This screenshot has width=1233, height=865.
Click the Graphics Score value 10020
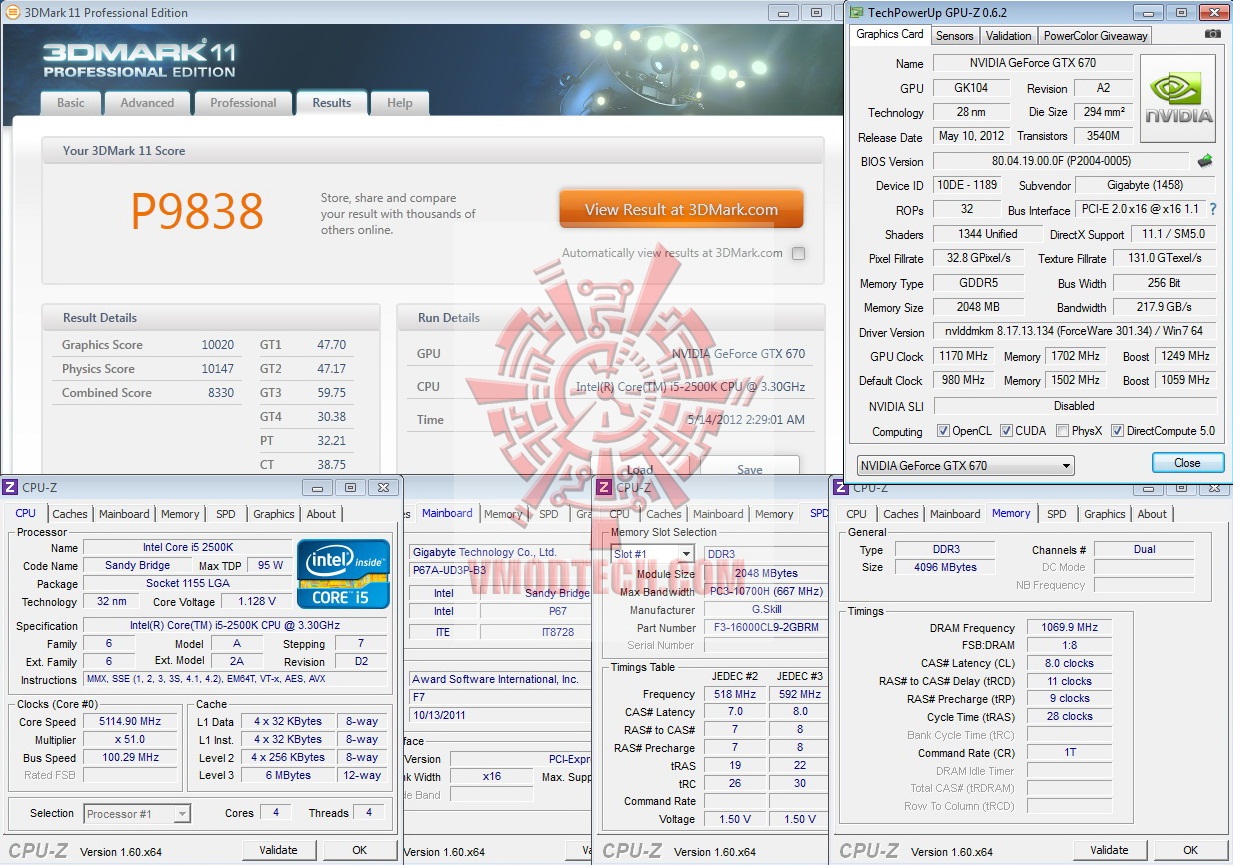click(217, 345)
